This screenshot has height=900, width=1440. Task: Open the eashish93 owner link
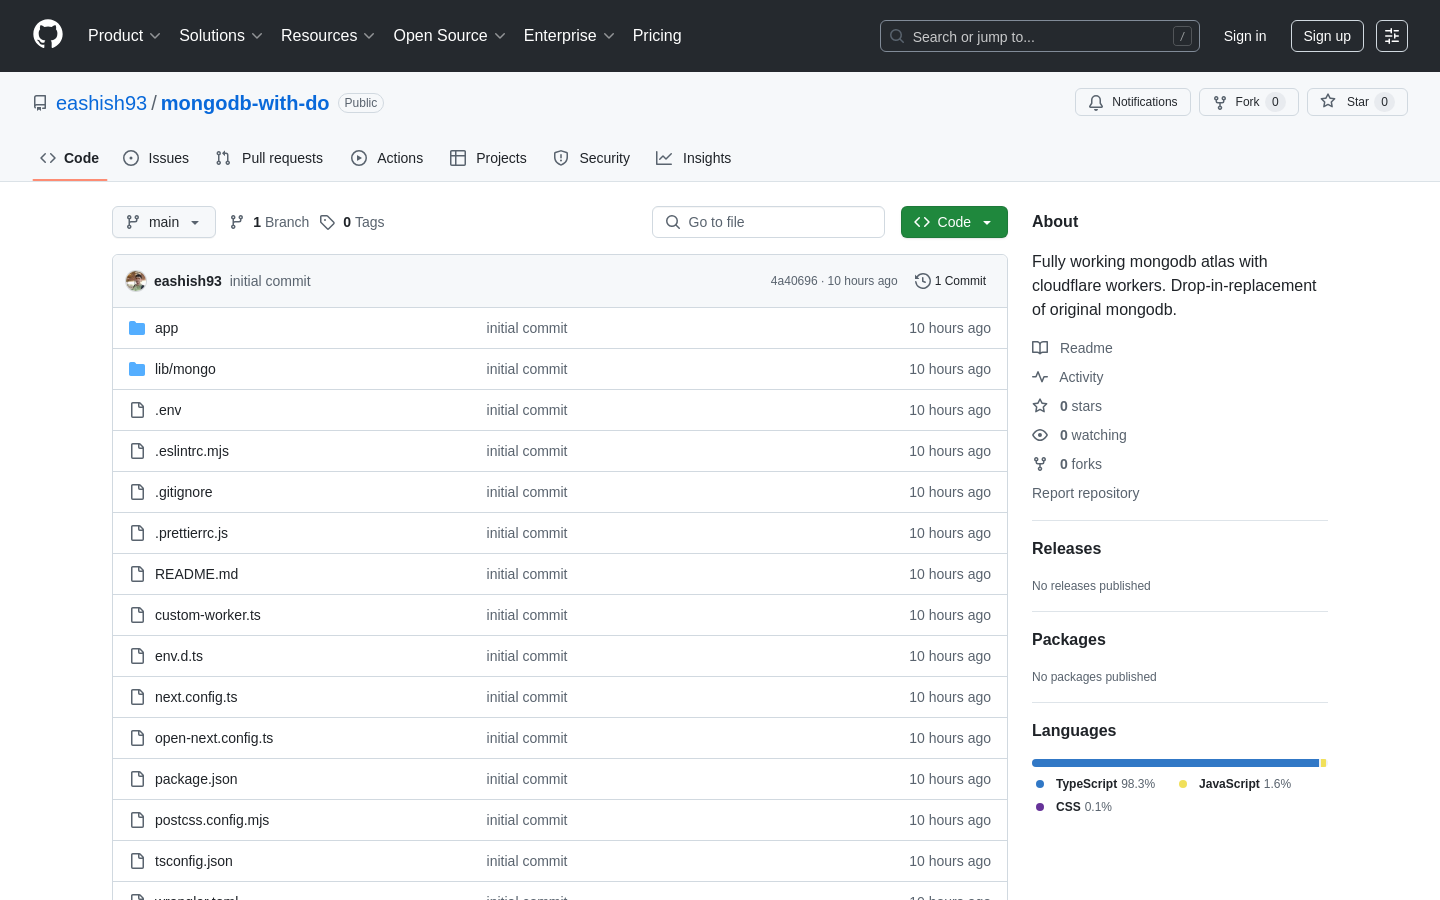pos(101,103)
